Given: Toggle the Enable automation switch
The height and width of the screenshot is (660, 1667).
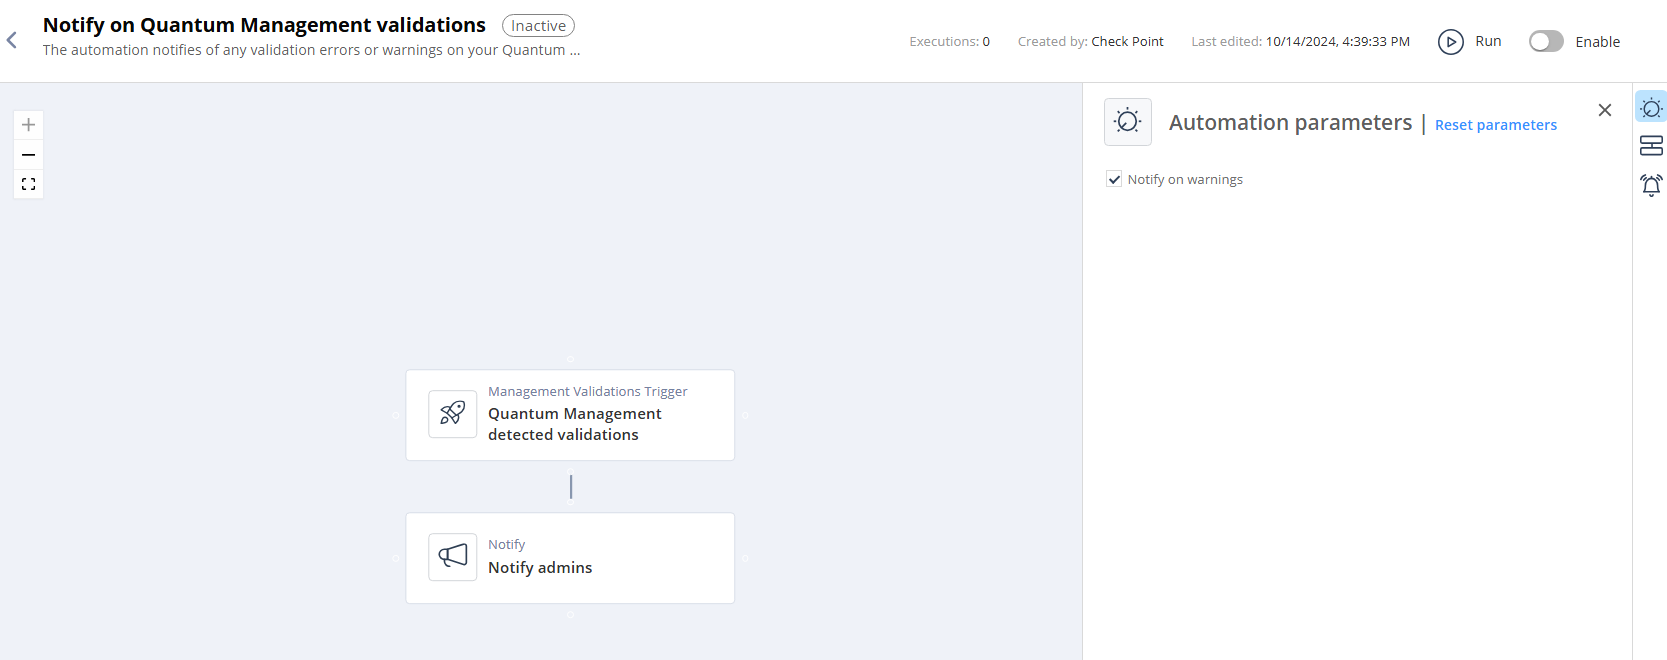Looking at the screenshot, I should 1546,41.
